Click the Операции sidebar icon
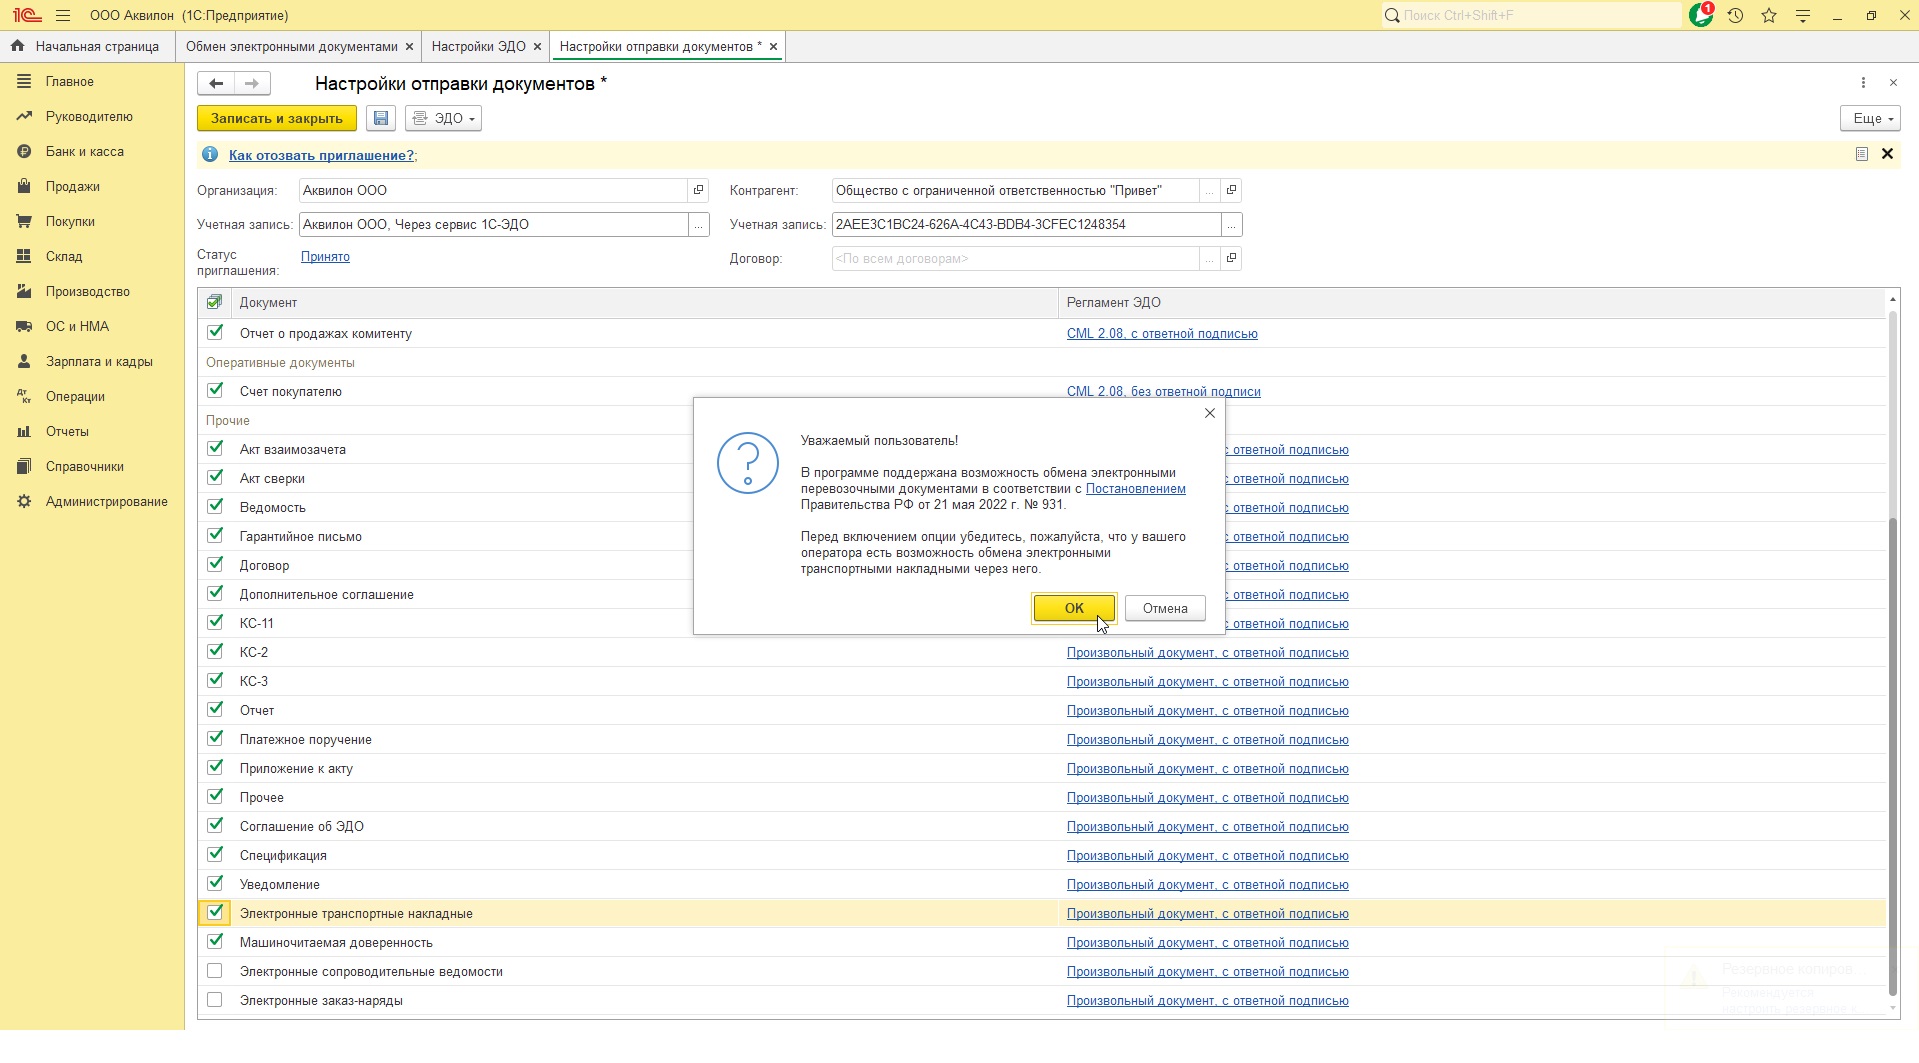 click(x=24, y=397)
